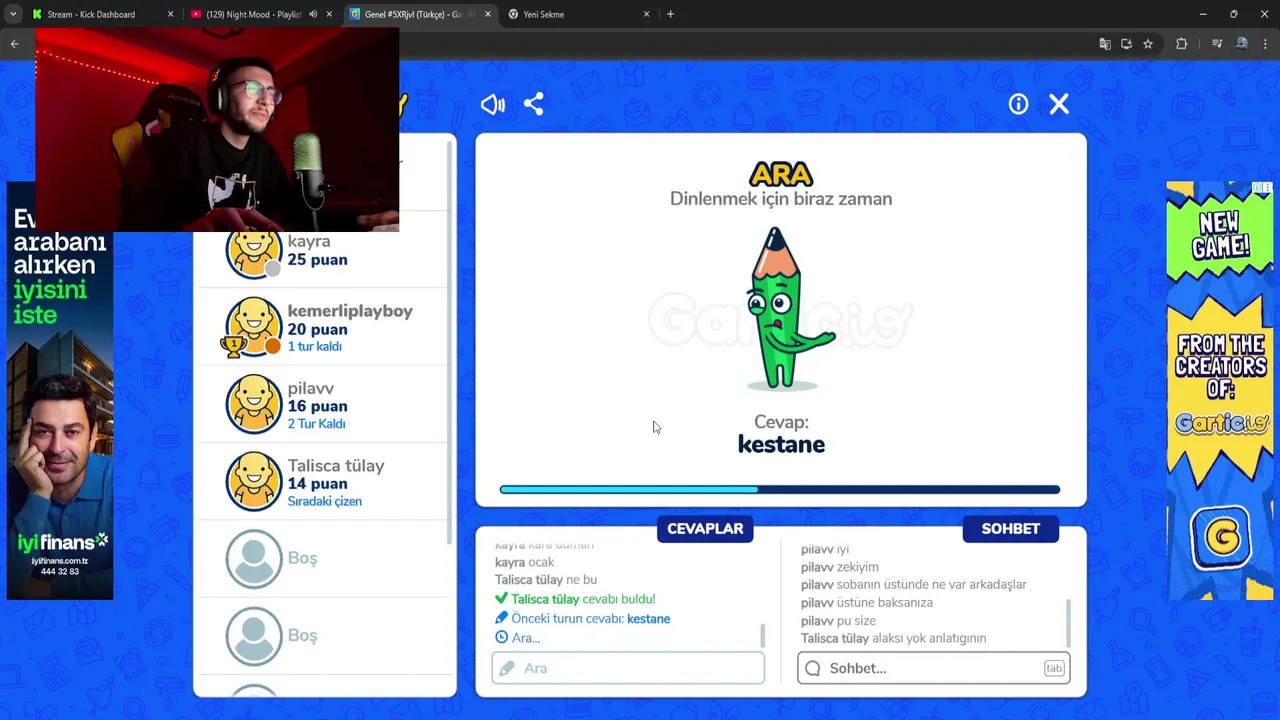
Task: Click the player list scrollbar
Action: tap(449, 341)
